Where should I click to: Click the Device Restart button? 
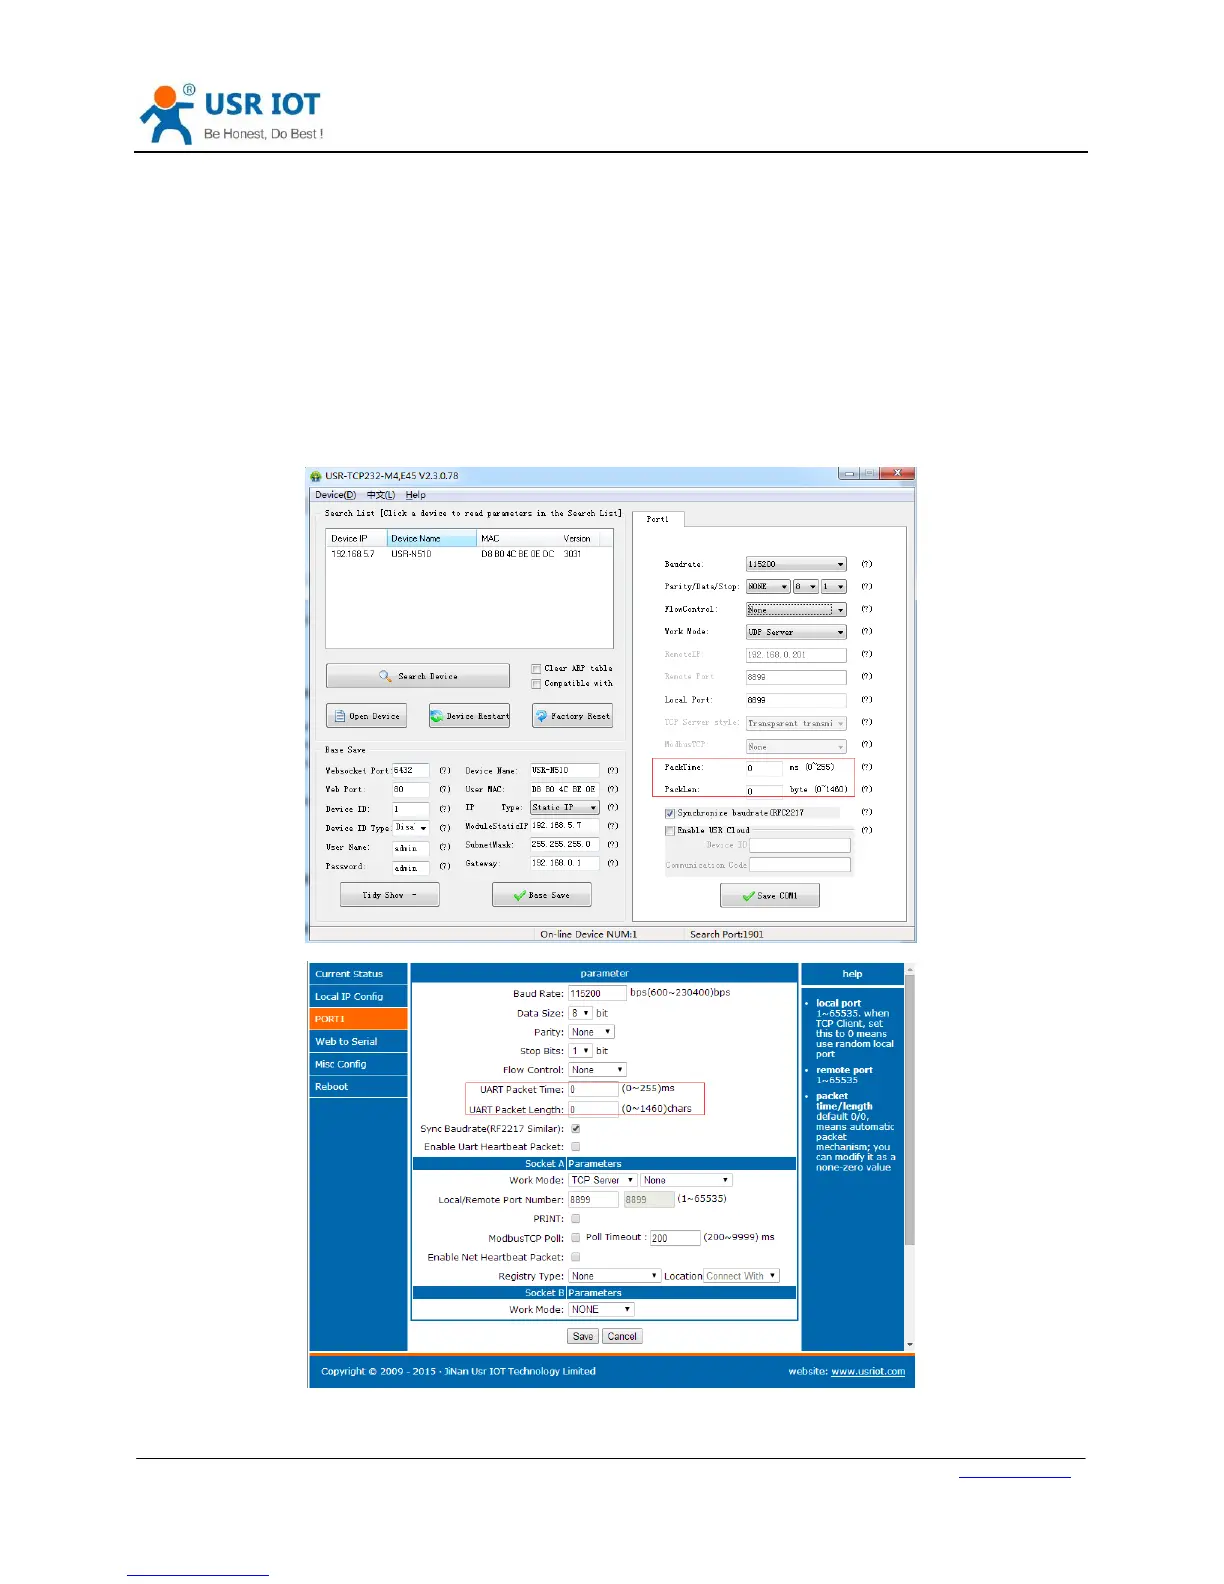[x=470, y=716]
